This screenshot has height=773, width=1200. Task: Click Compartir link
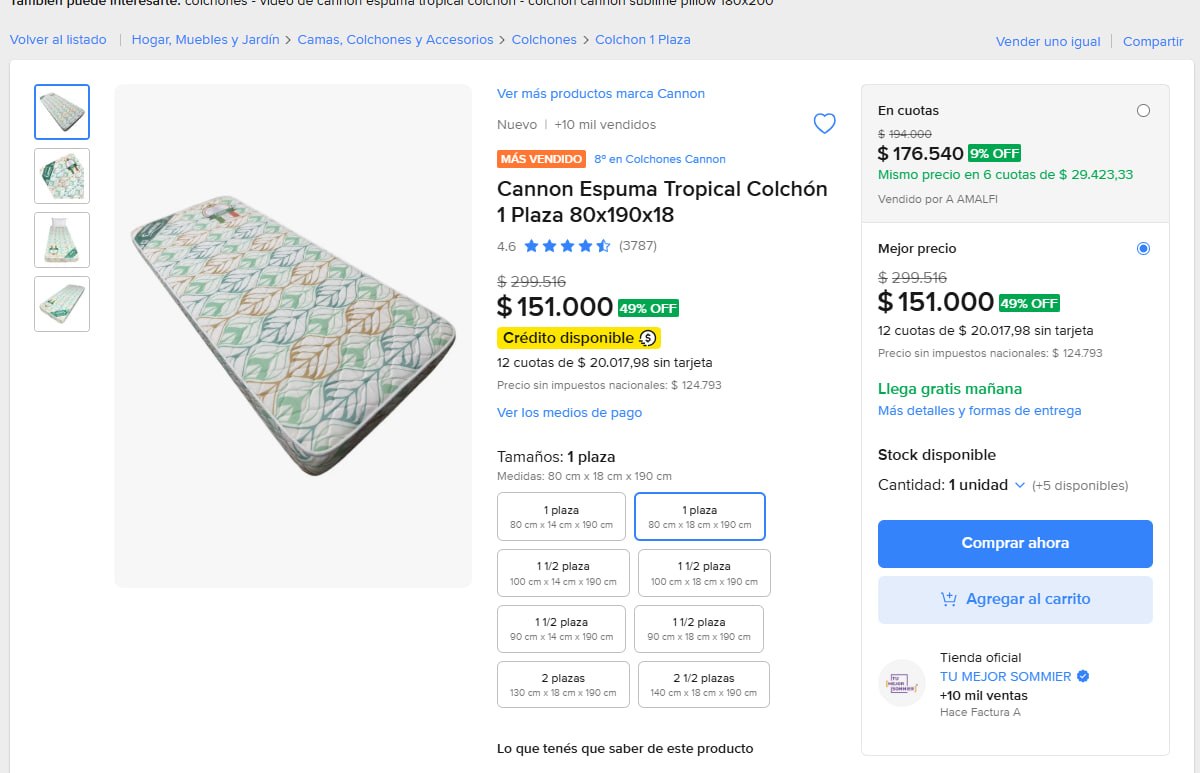coord(1153,42)
